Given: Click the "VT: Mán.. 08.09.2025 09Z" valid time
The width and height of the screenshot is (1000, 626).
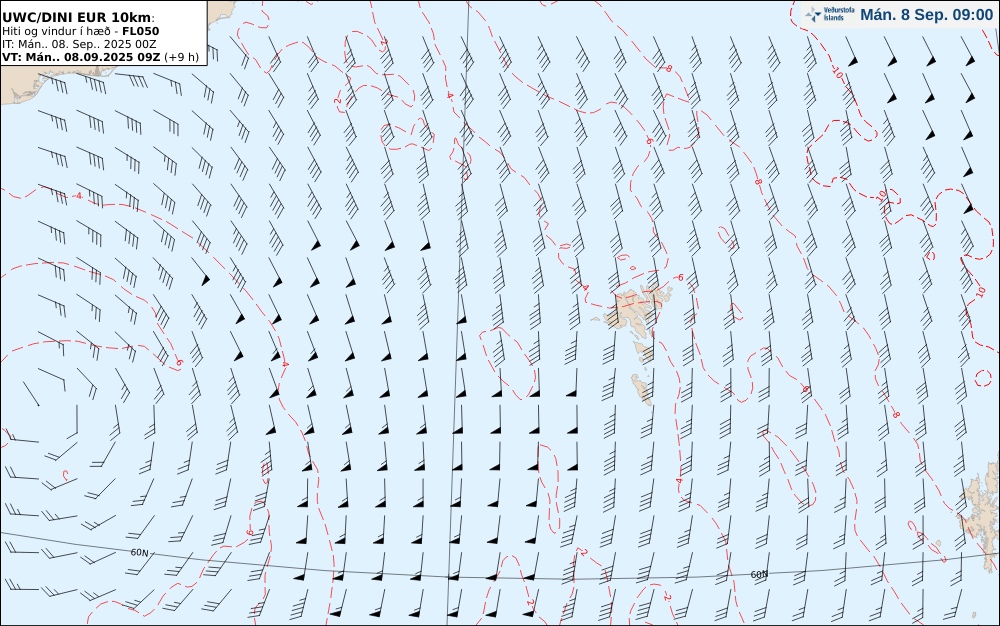Looking at the screenshot, I should coord(81,57).
